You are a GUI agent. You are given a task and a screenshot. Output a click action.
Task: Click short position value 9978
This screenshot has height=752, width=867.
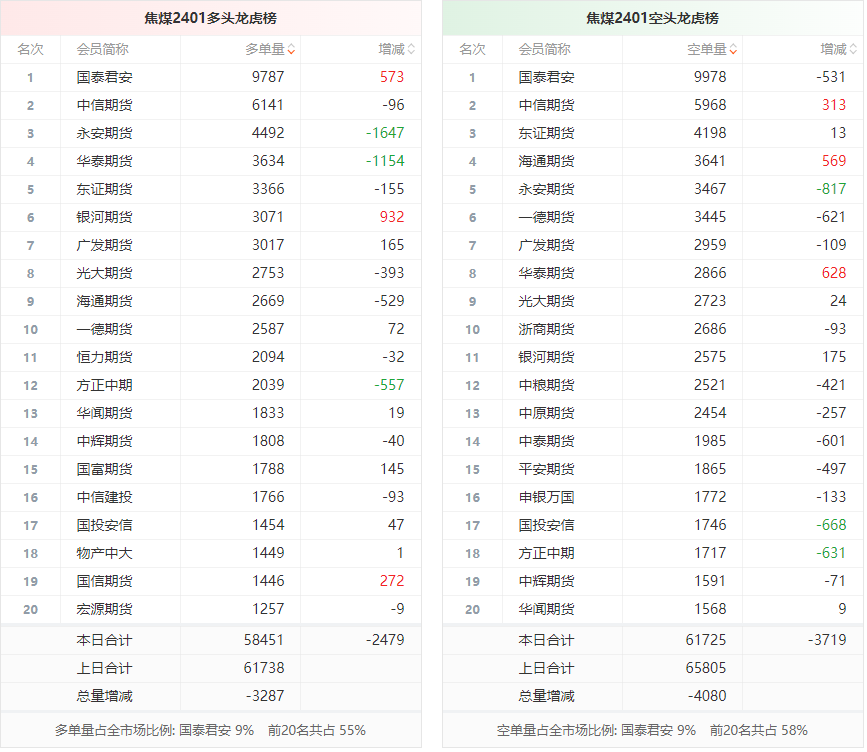710,77
